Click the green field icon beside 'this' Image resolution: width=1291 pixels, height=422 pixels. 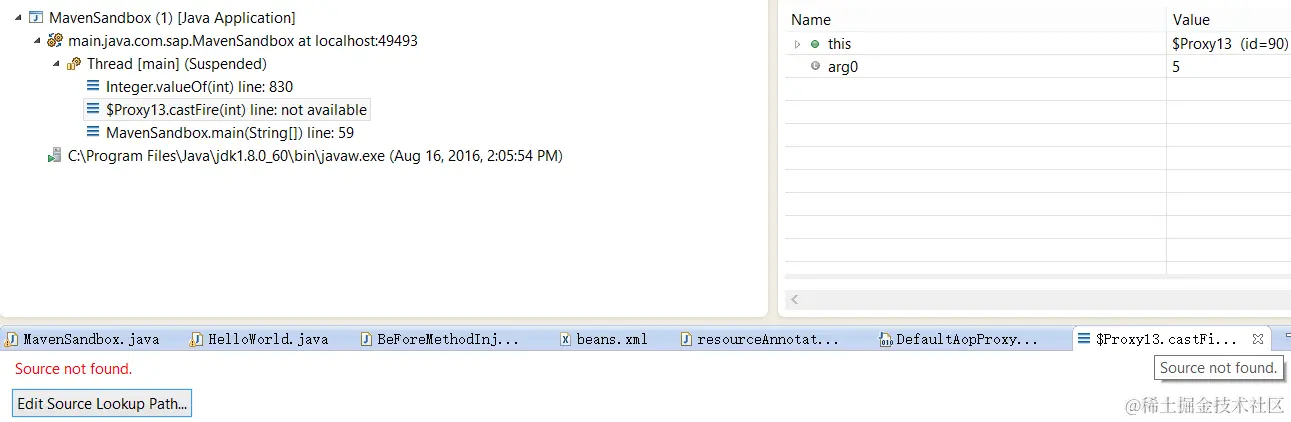pyautogui.click(x=815, y=44)
